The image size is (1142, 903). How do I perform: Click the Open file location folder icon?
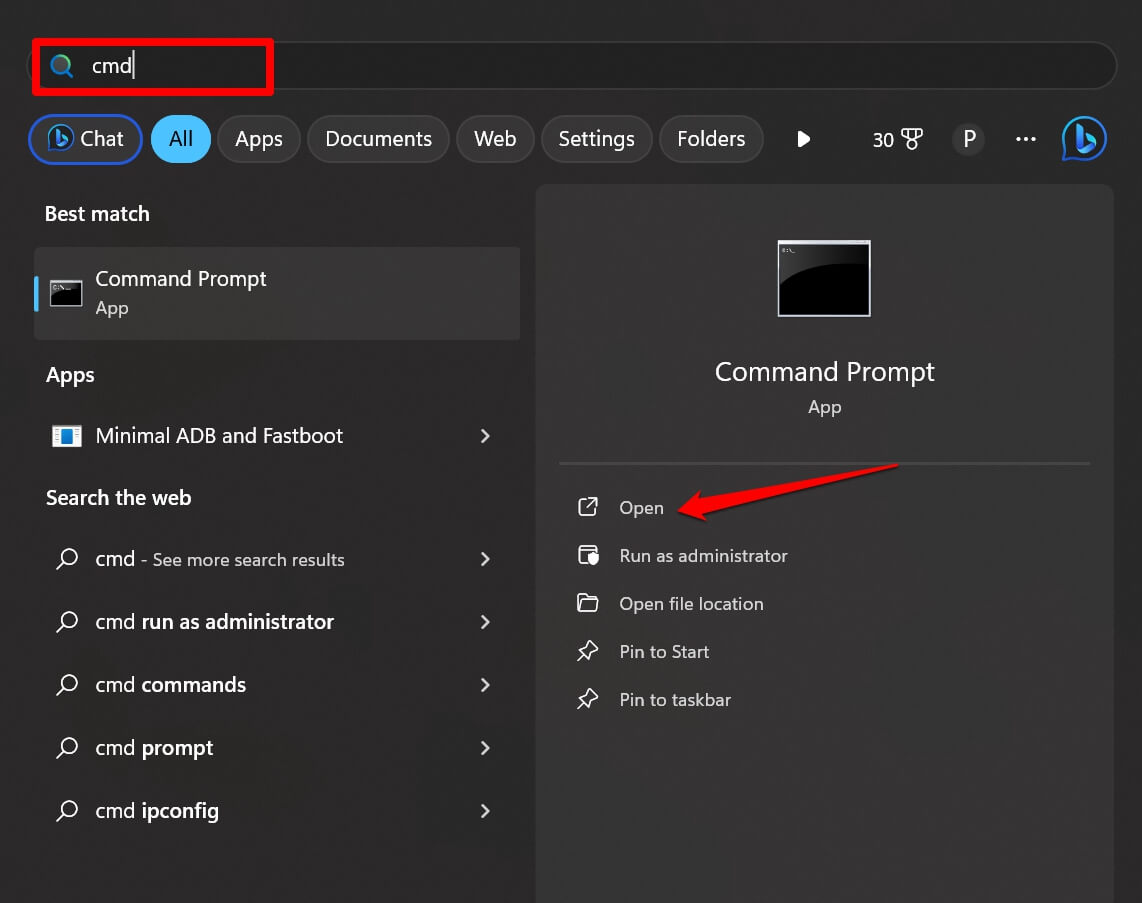(x=589, y=603)
